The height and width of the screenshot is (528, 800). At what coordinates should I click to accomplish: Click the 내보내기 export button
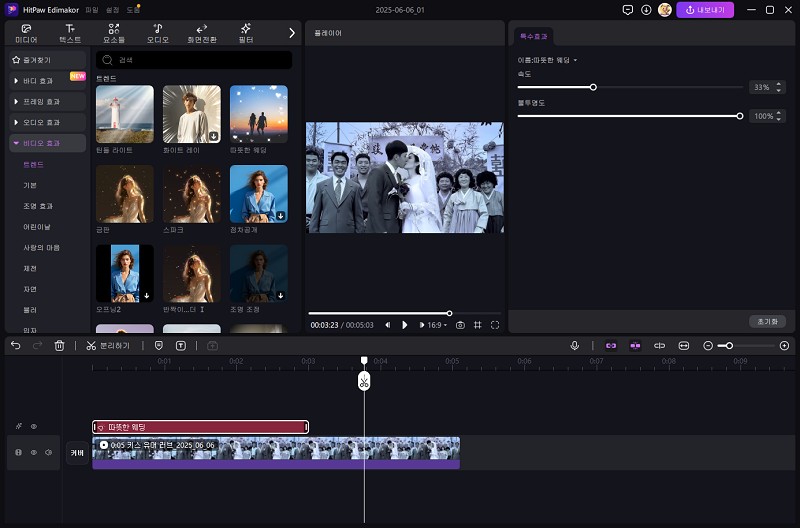point(705,10)
